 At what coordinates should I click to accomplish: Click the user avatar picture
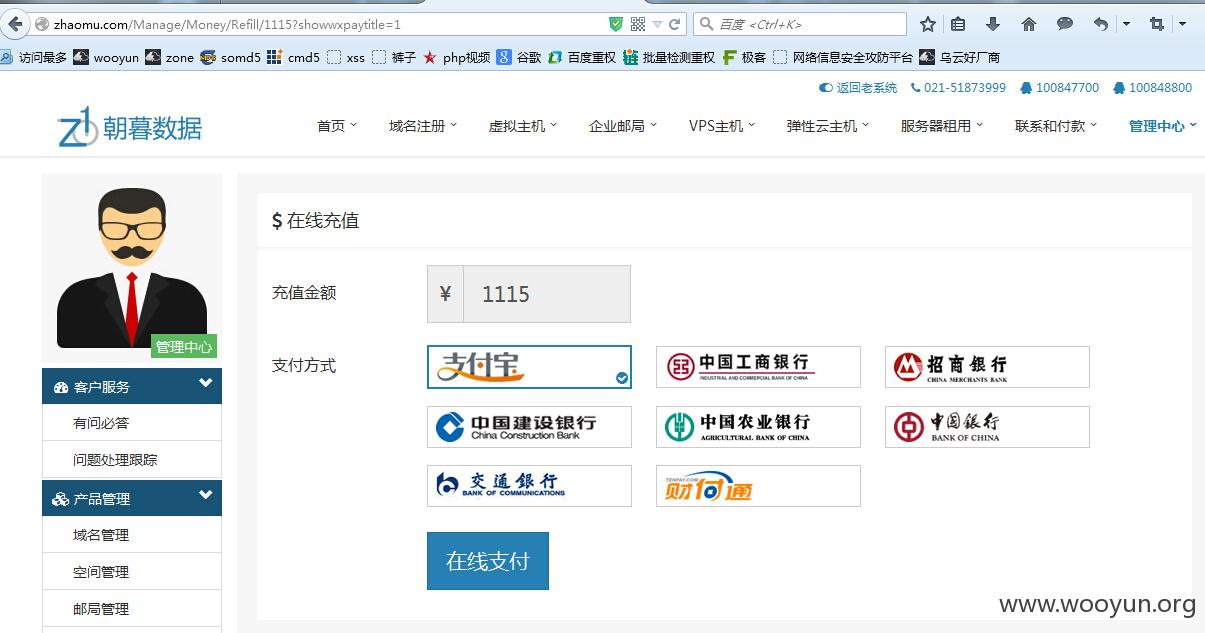tap(132, 267)
